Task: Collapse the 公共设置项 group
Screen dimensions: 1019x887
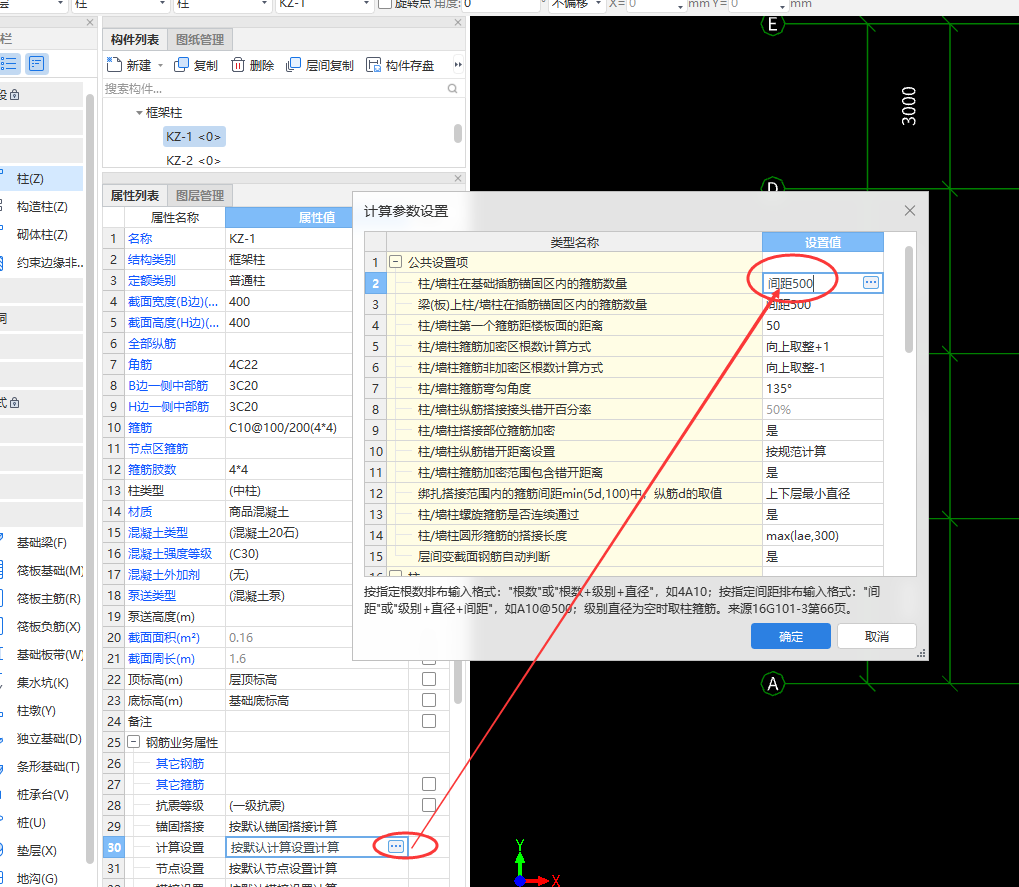Action: click(395, 262)
